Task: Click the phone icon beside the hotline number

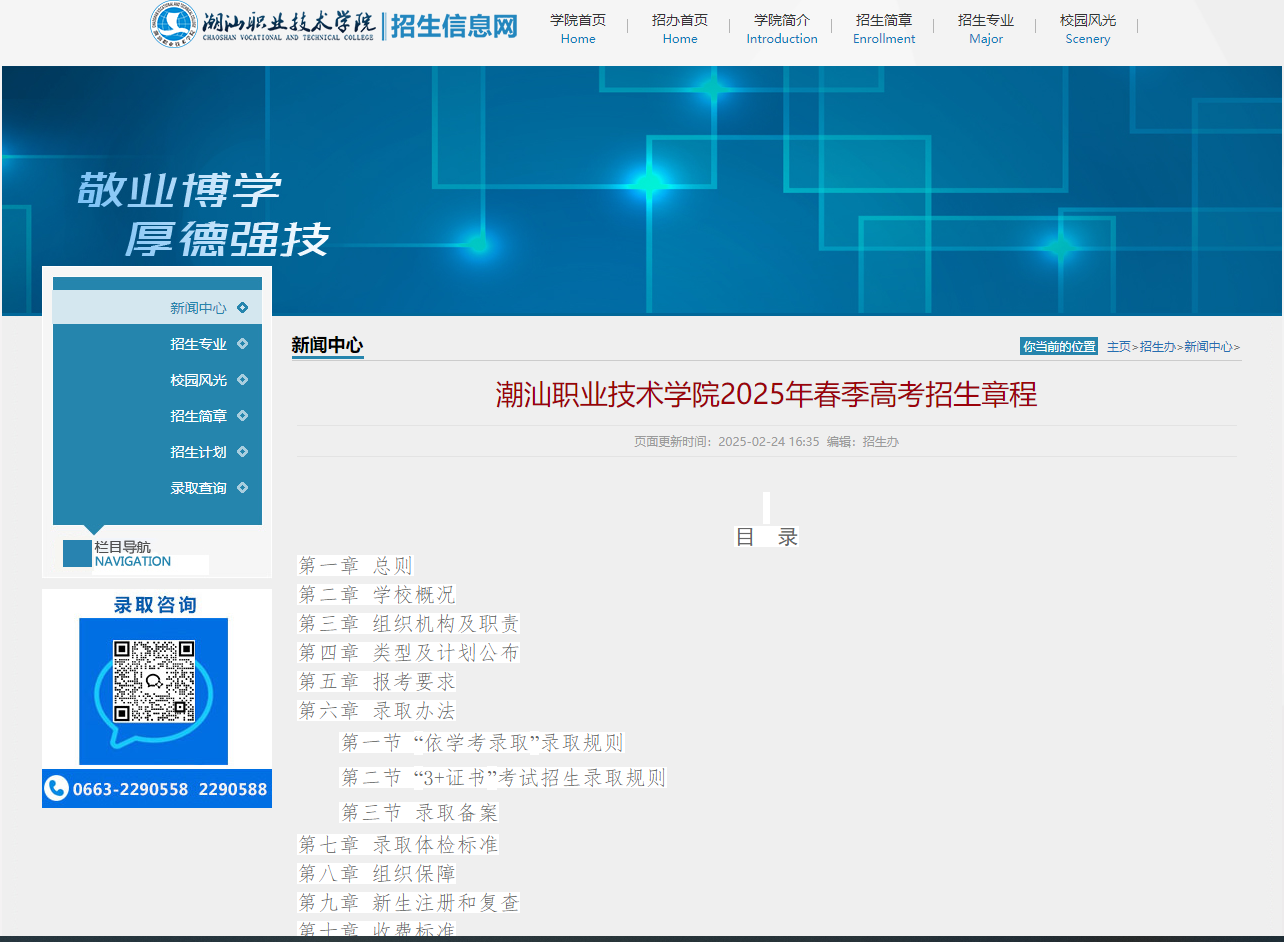Action: [55, 789]
